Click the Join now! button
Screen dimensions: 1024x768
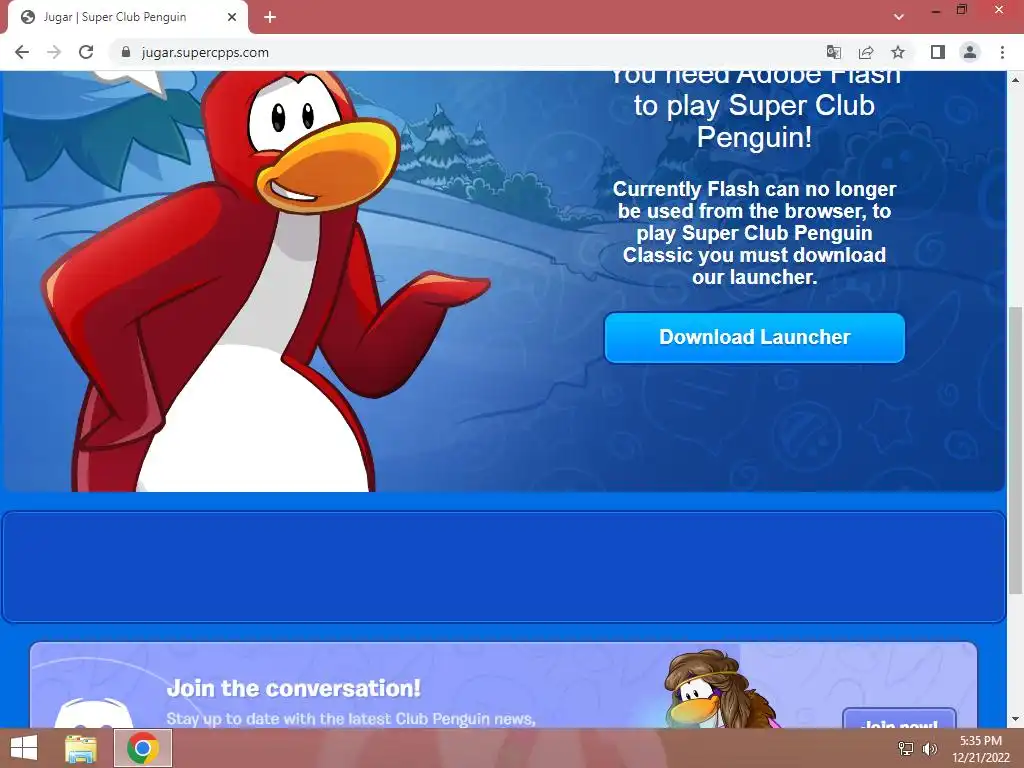pos(899,718)
